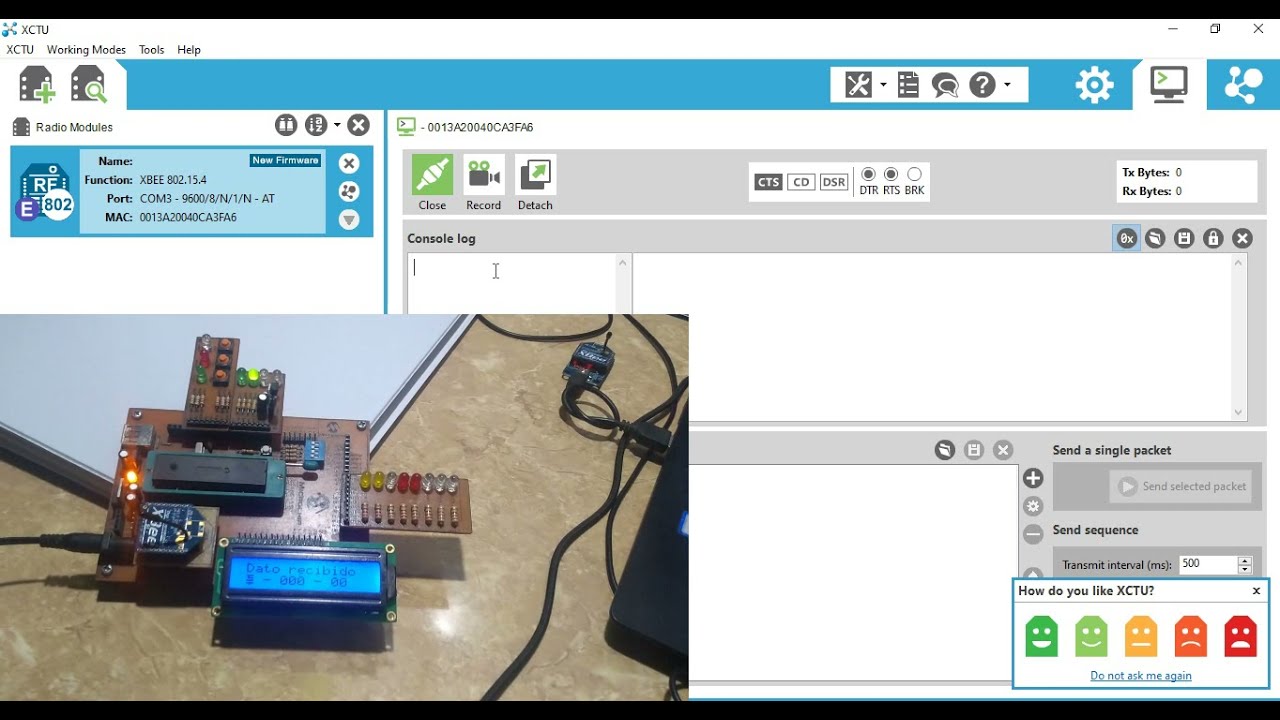Open the feedback chat icon
Viewport: 1280px width, 720px height.
pyautogui.click(x=945, y=85)
